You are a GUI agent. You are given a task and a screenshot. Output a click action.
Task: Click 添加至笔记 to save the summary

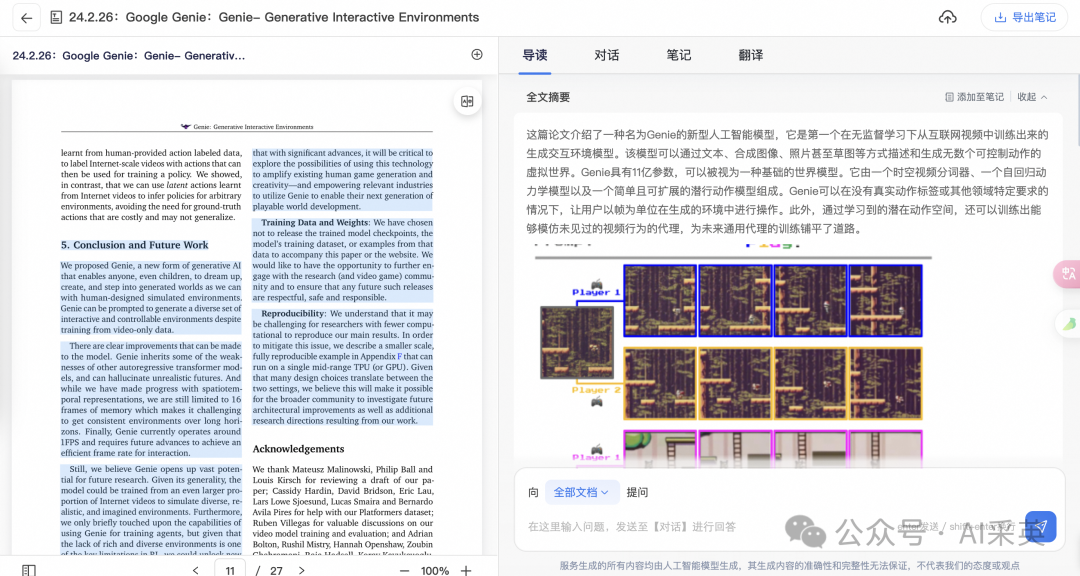(975, 96)
